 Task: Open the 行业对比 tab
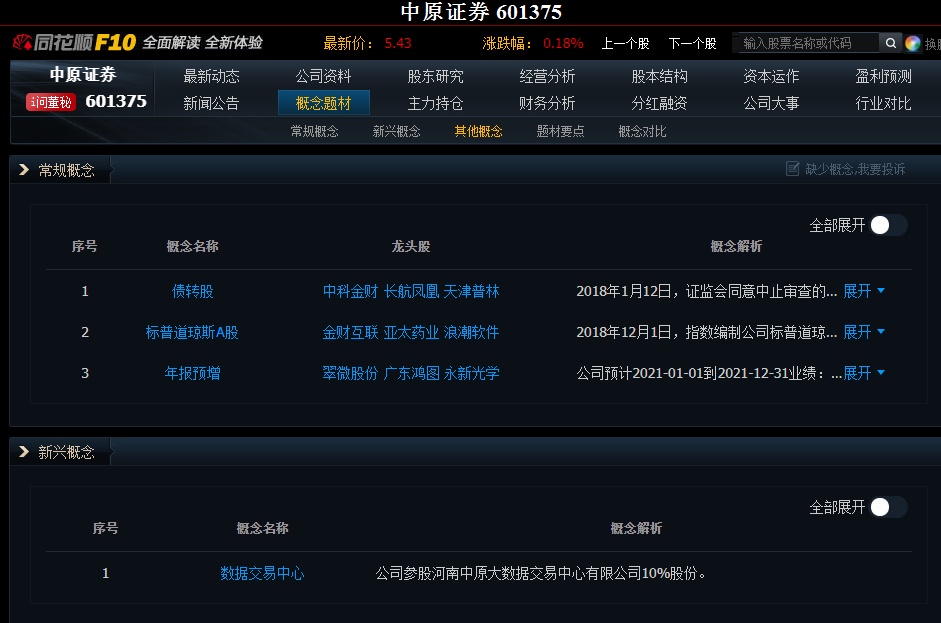click(x=883, y=103)
